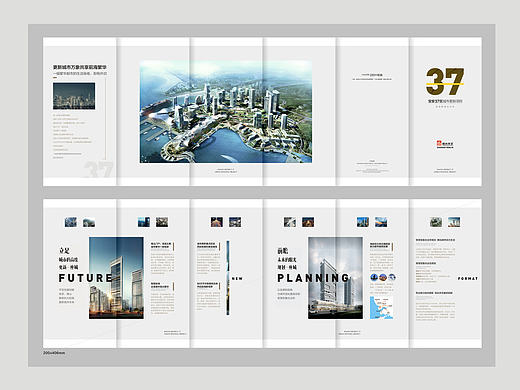520x390 pixels.
Task: Click the large gold 37 cover number
Action: coord(445,81)
